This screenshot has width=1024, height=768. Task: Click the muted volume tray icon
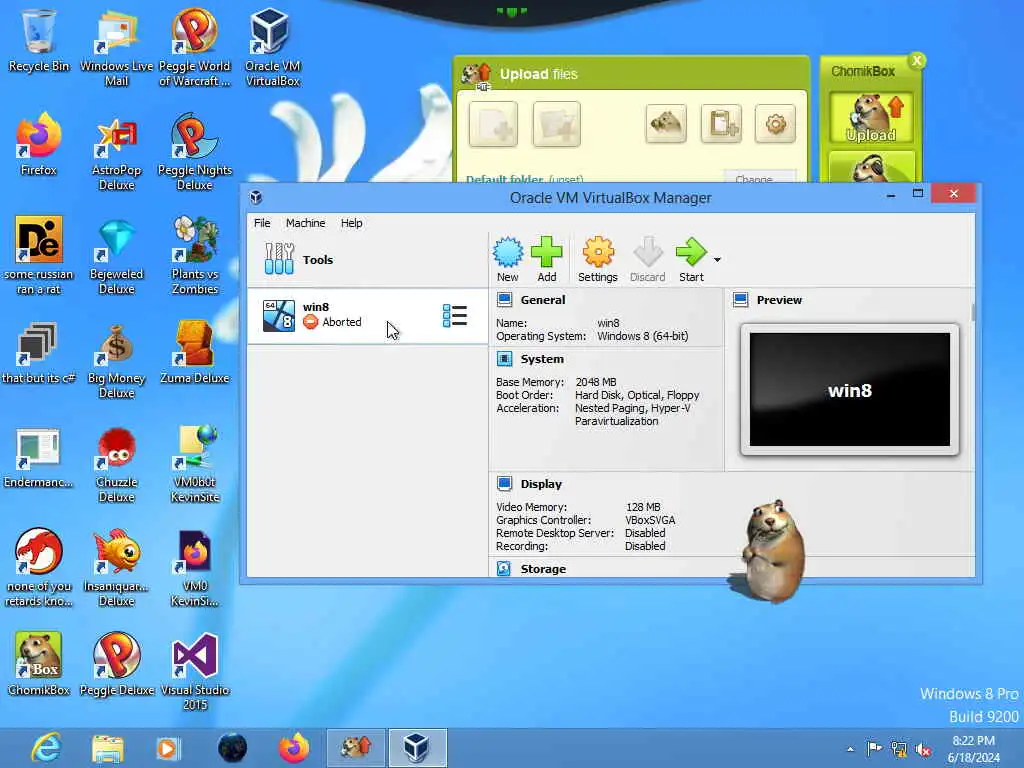(923, 749)
